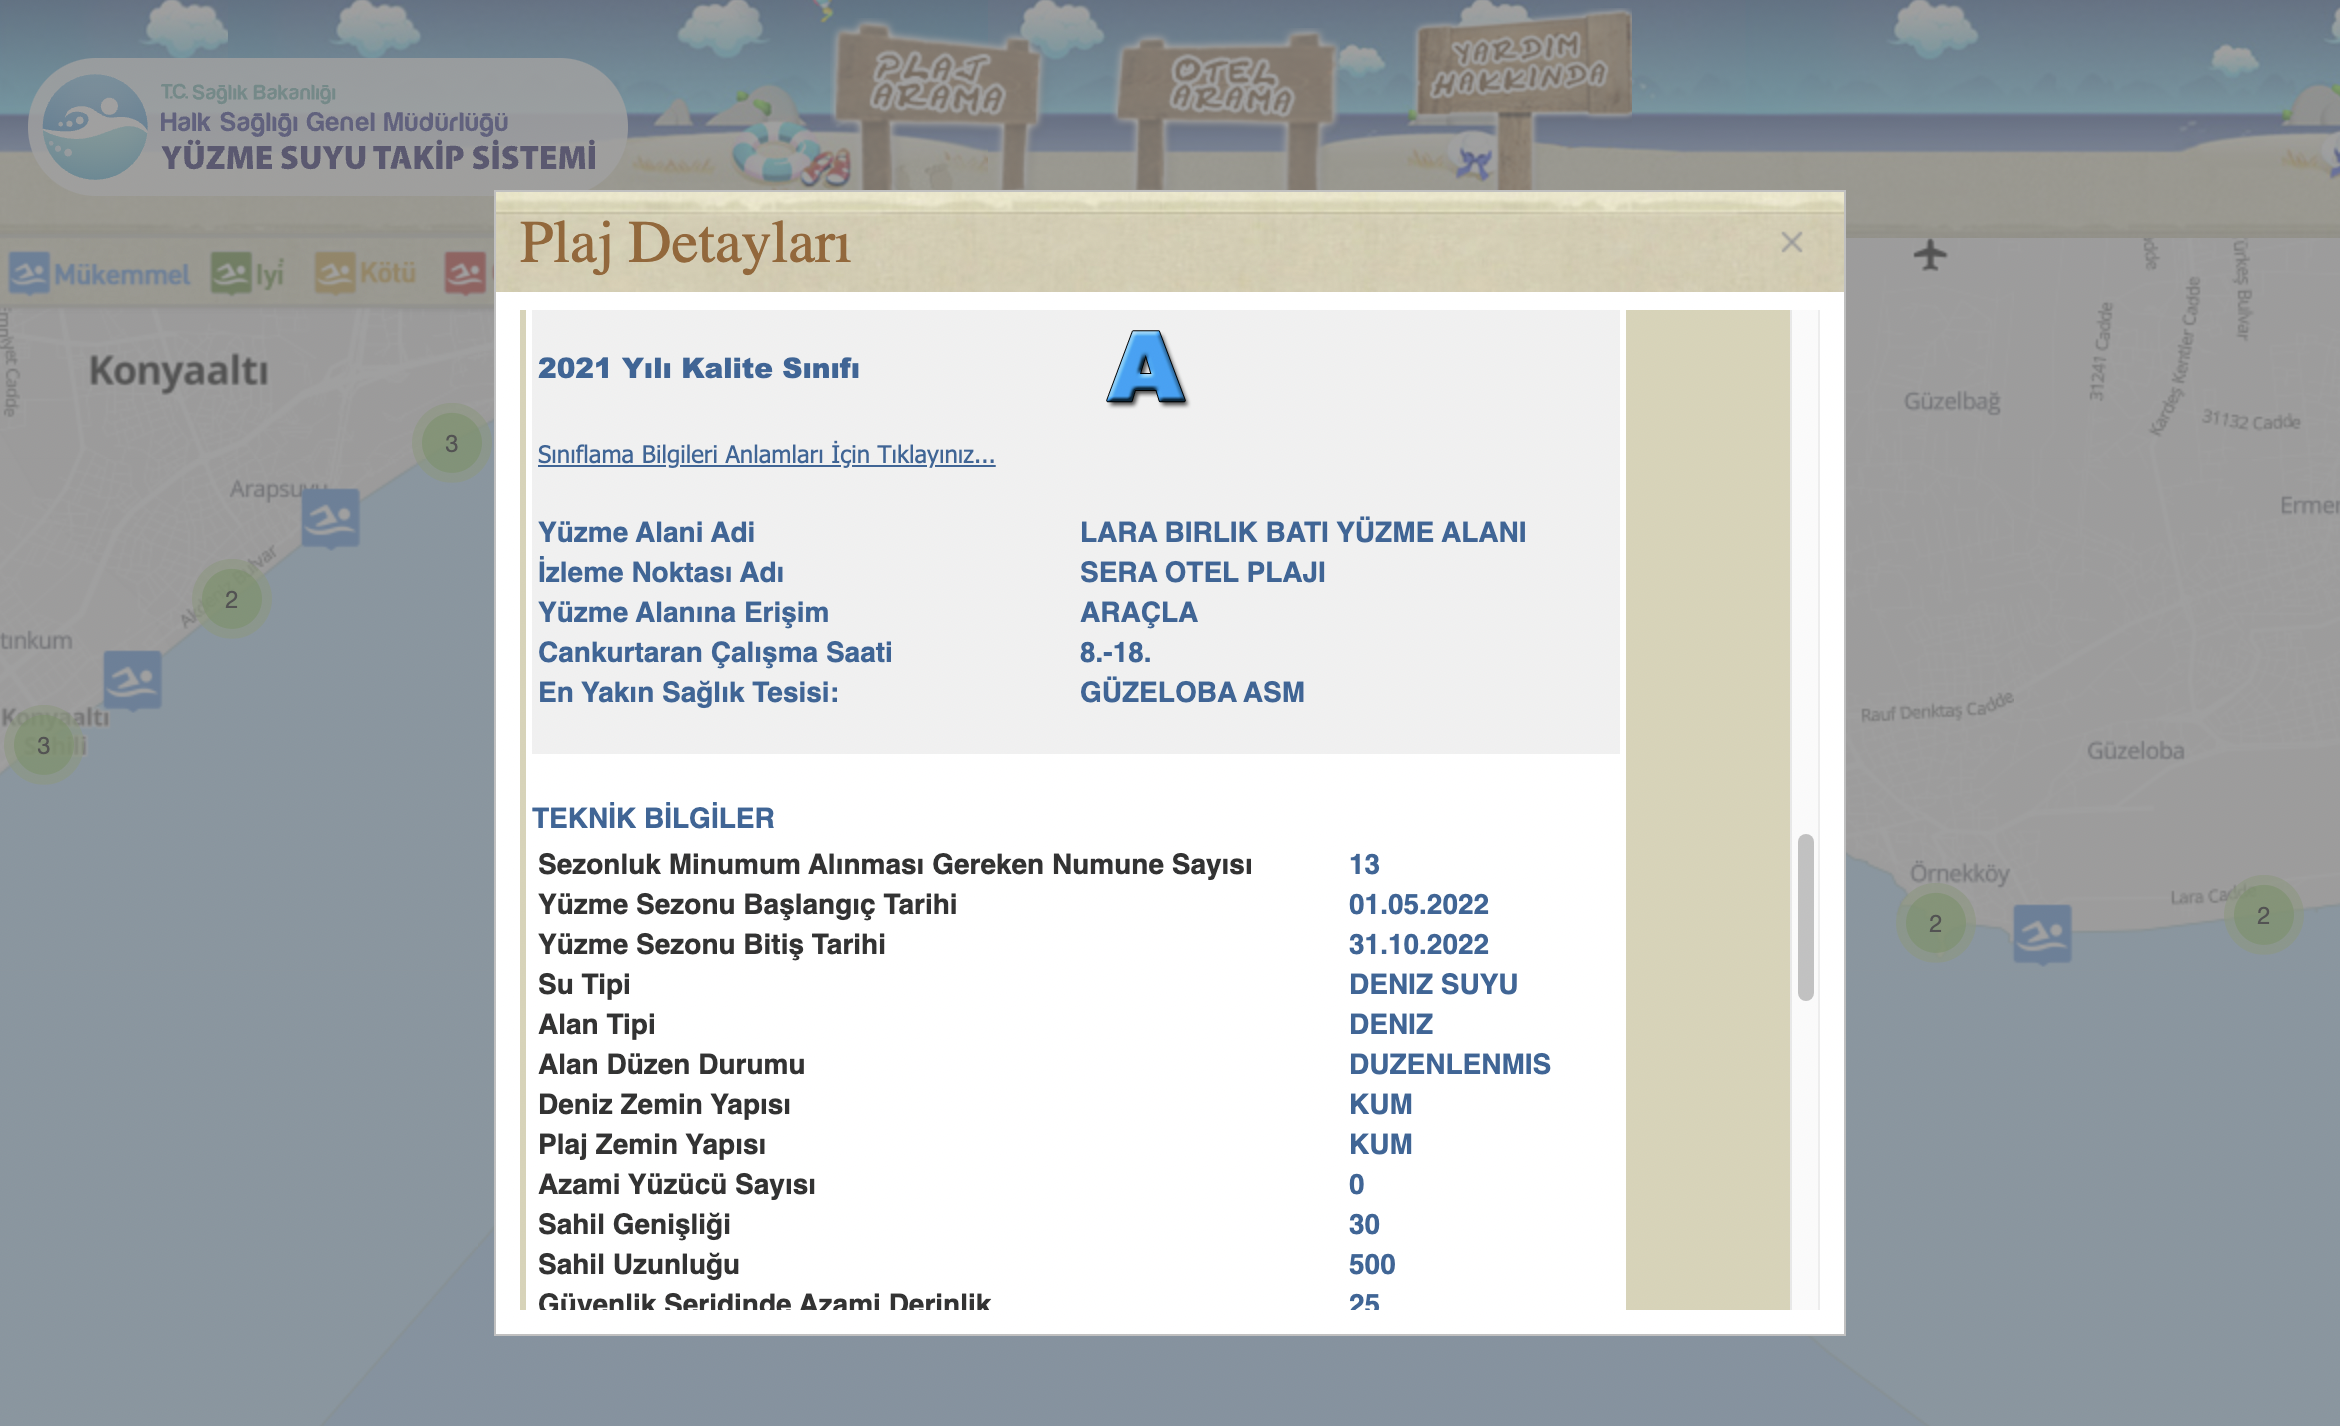
Task: Click the red swimmer legend icon
Action: (465, 273)
